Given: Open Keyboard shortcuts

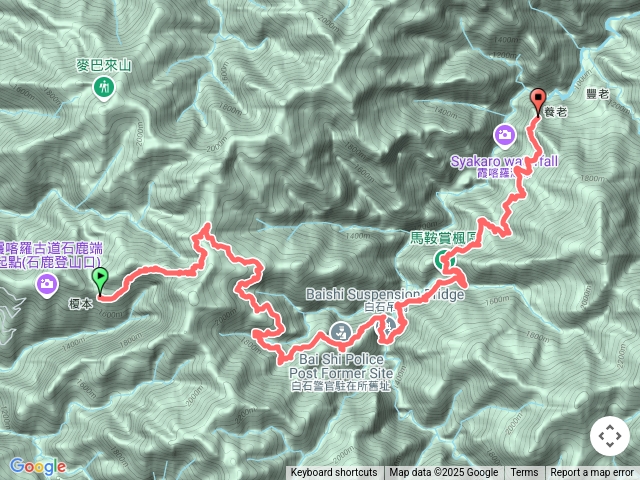Looking at the screenshot, I should (x=334, y=473).
